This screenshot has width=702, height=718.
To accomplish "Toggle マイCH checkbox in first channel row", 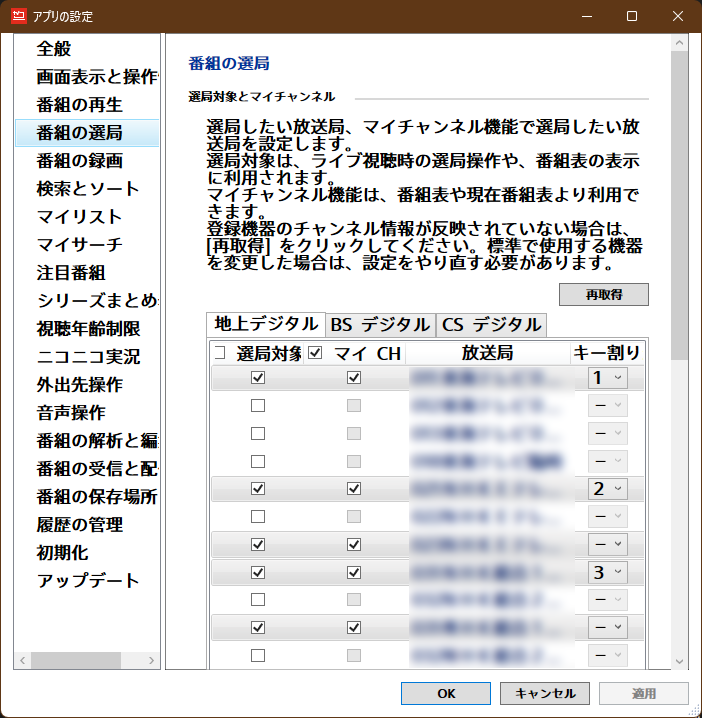I will pyautogui.click(x=353, y=378).
